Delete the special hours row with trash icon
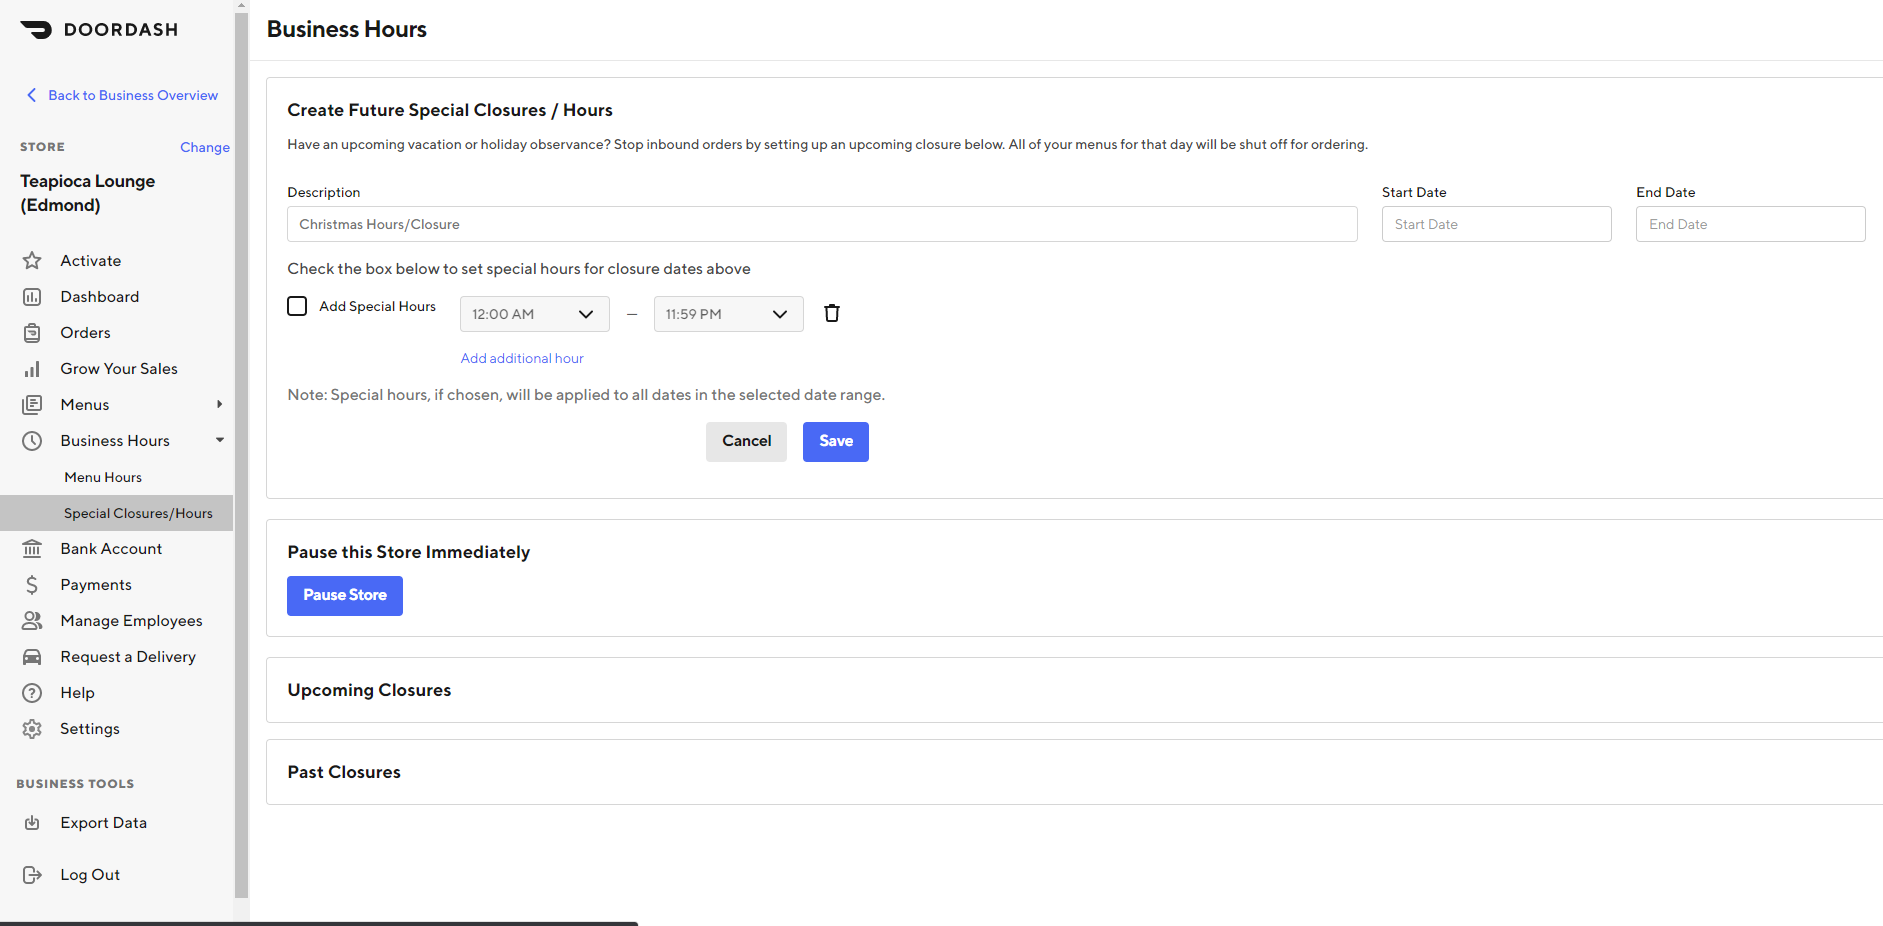This screenshot has height=926, width=1883. (832, 314)
